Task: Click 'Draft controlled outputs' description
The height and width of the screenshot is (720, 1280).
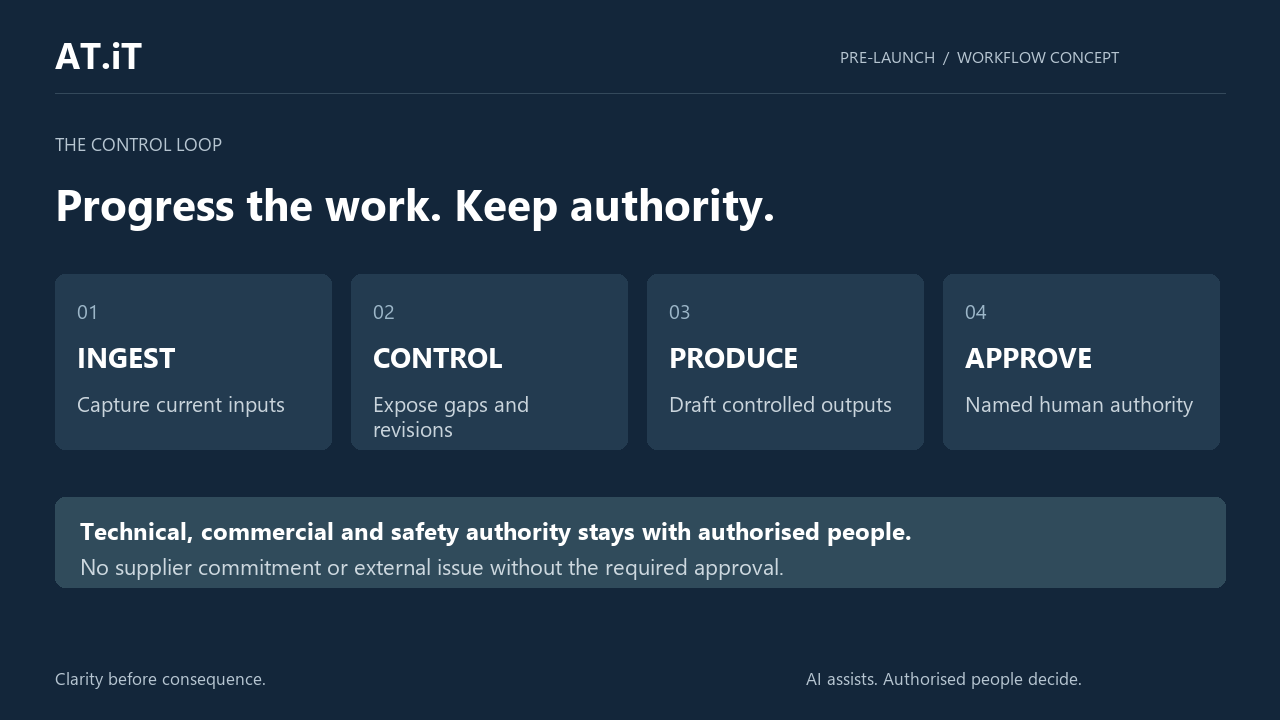Action: 780,405
